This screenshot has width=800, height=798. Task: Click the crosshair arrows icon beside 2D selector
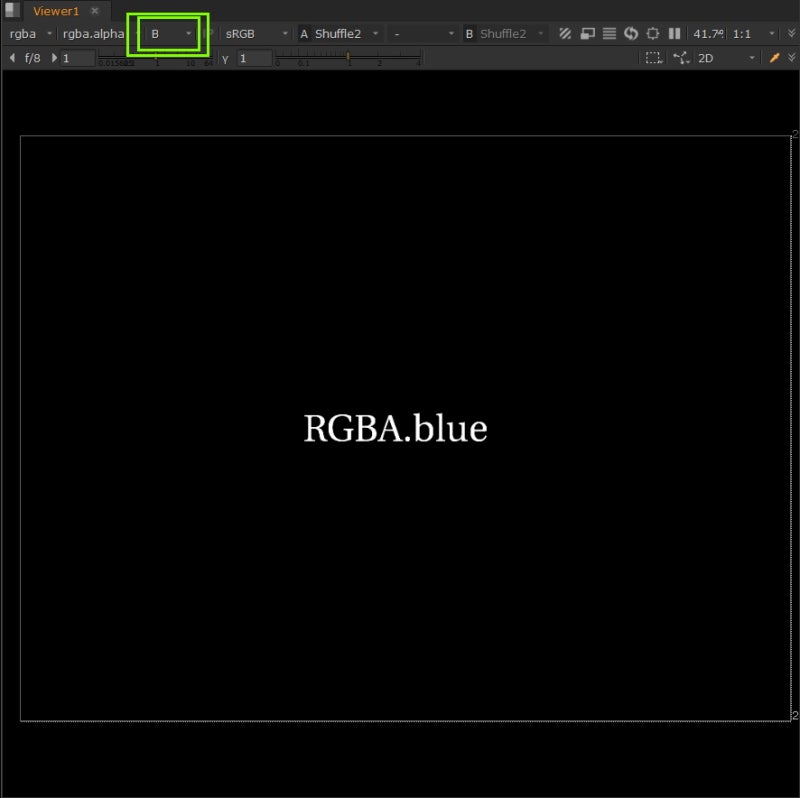tap(681, 57)
